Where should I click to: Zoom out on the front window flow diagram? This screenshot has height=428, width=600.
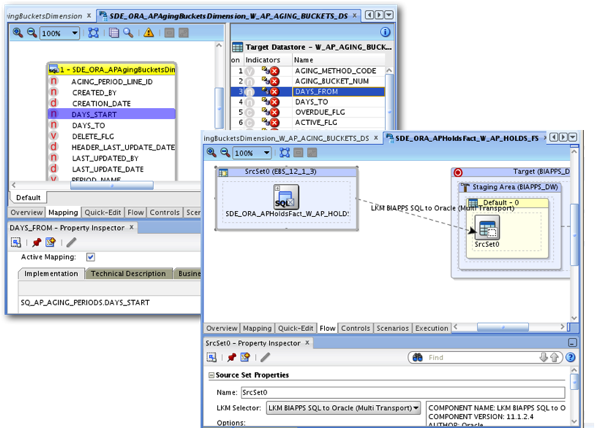pyautogui.click(x=225, y=153)
